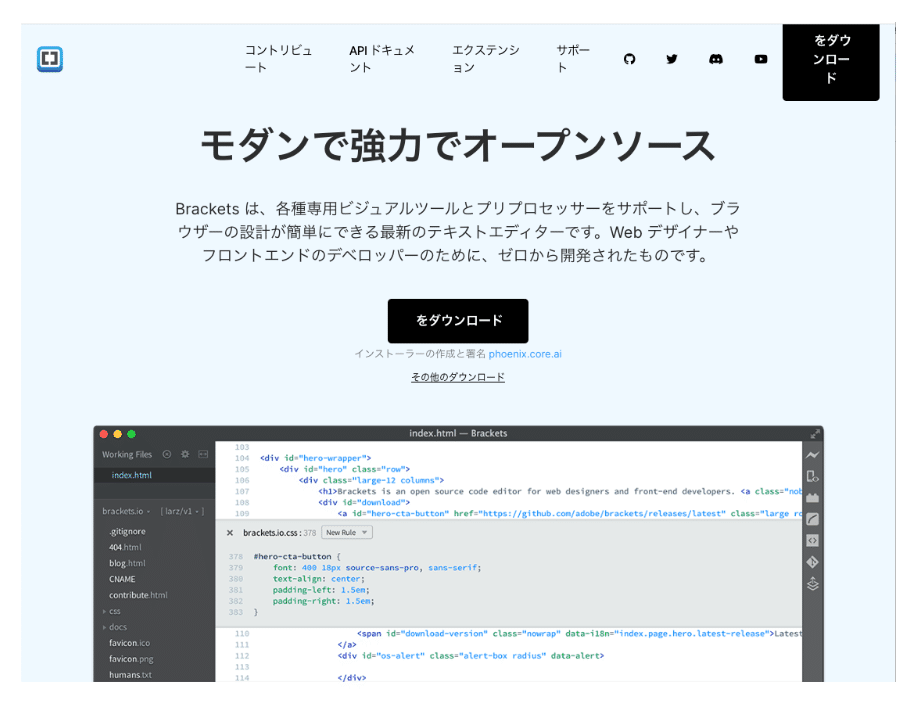Screen dimensions: 922x708
Task: Open the brackets.io project dropdown
Action: (126, 511)
